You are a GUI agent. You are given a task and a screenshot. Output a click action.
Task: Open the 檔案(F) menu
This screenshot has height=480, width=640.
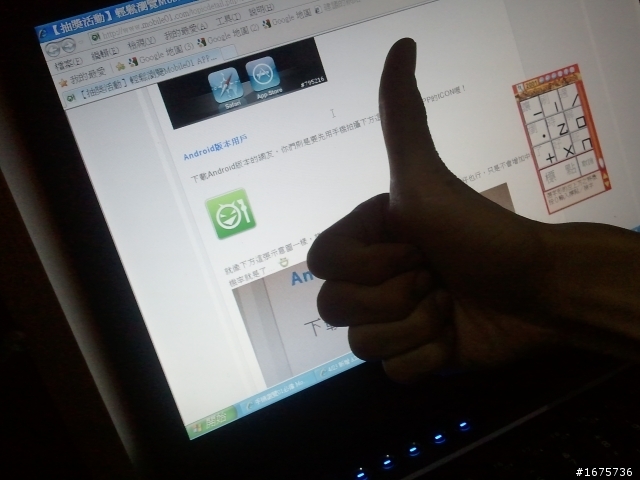tap(68, 64)
